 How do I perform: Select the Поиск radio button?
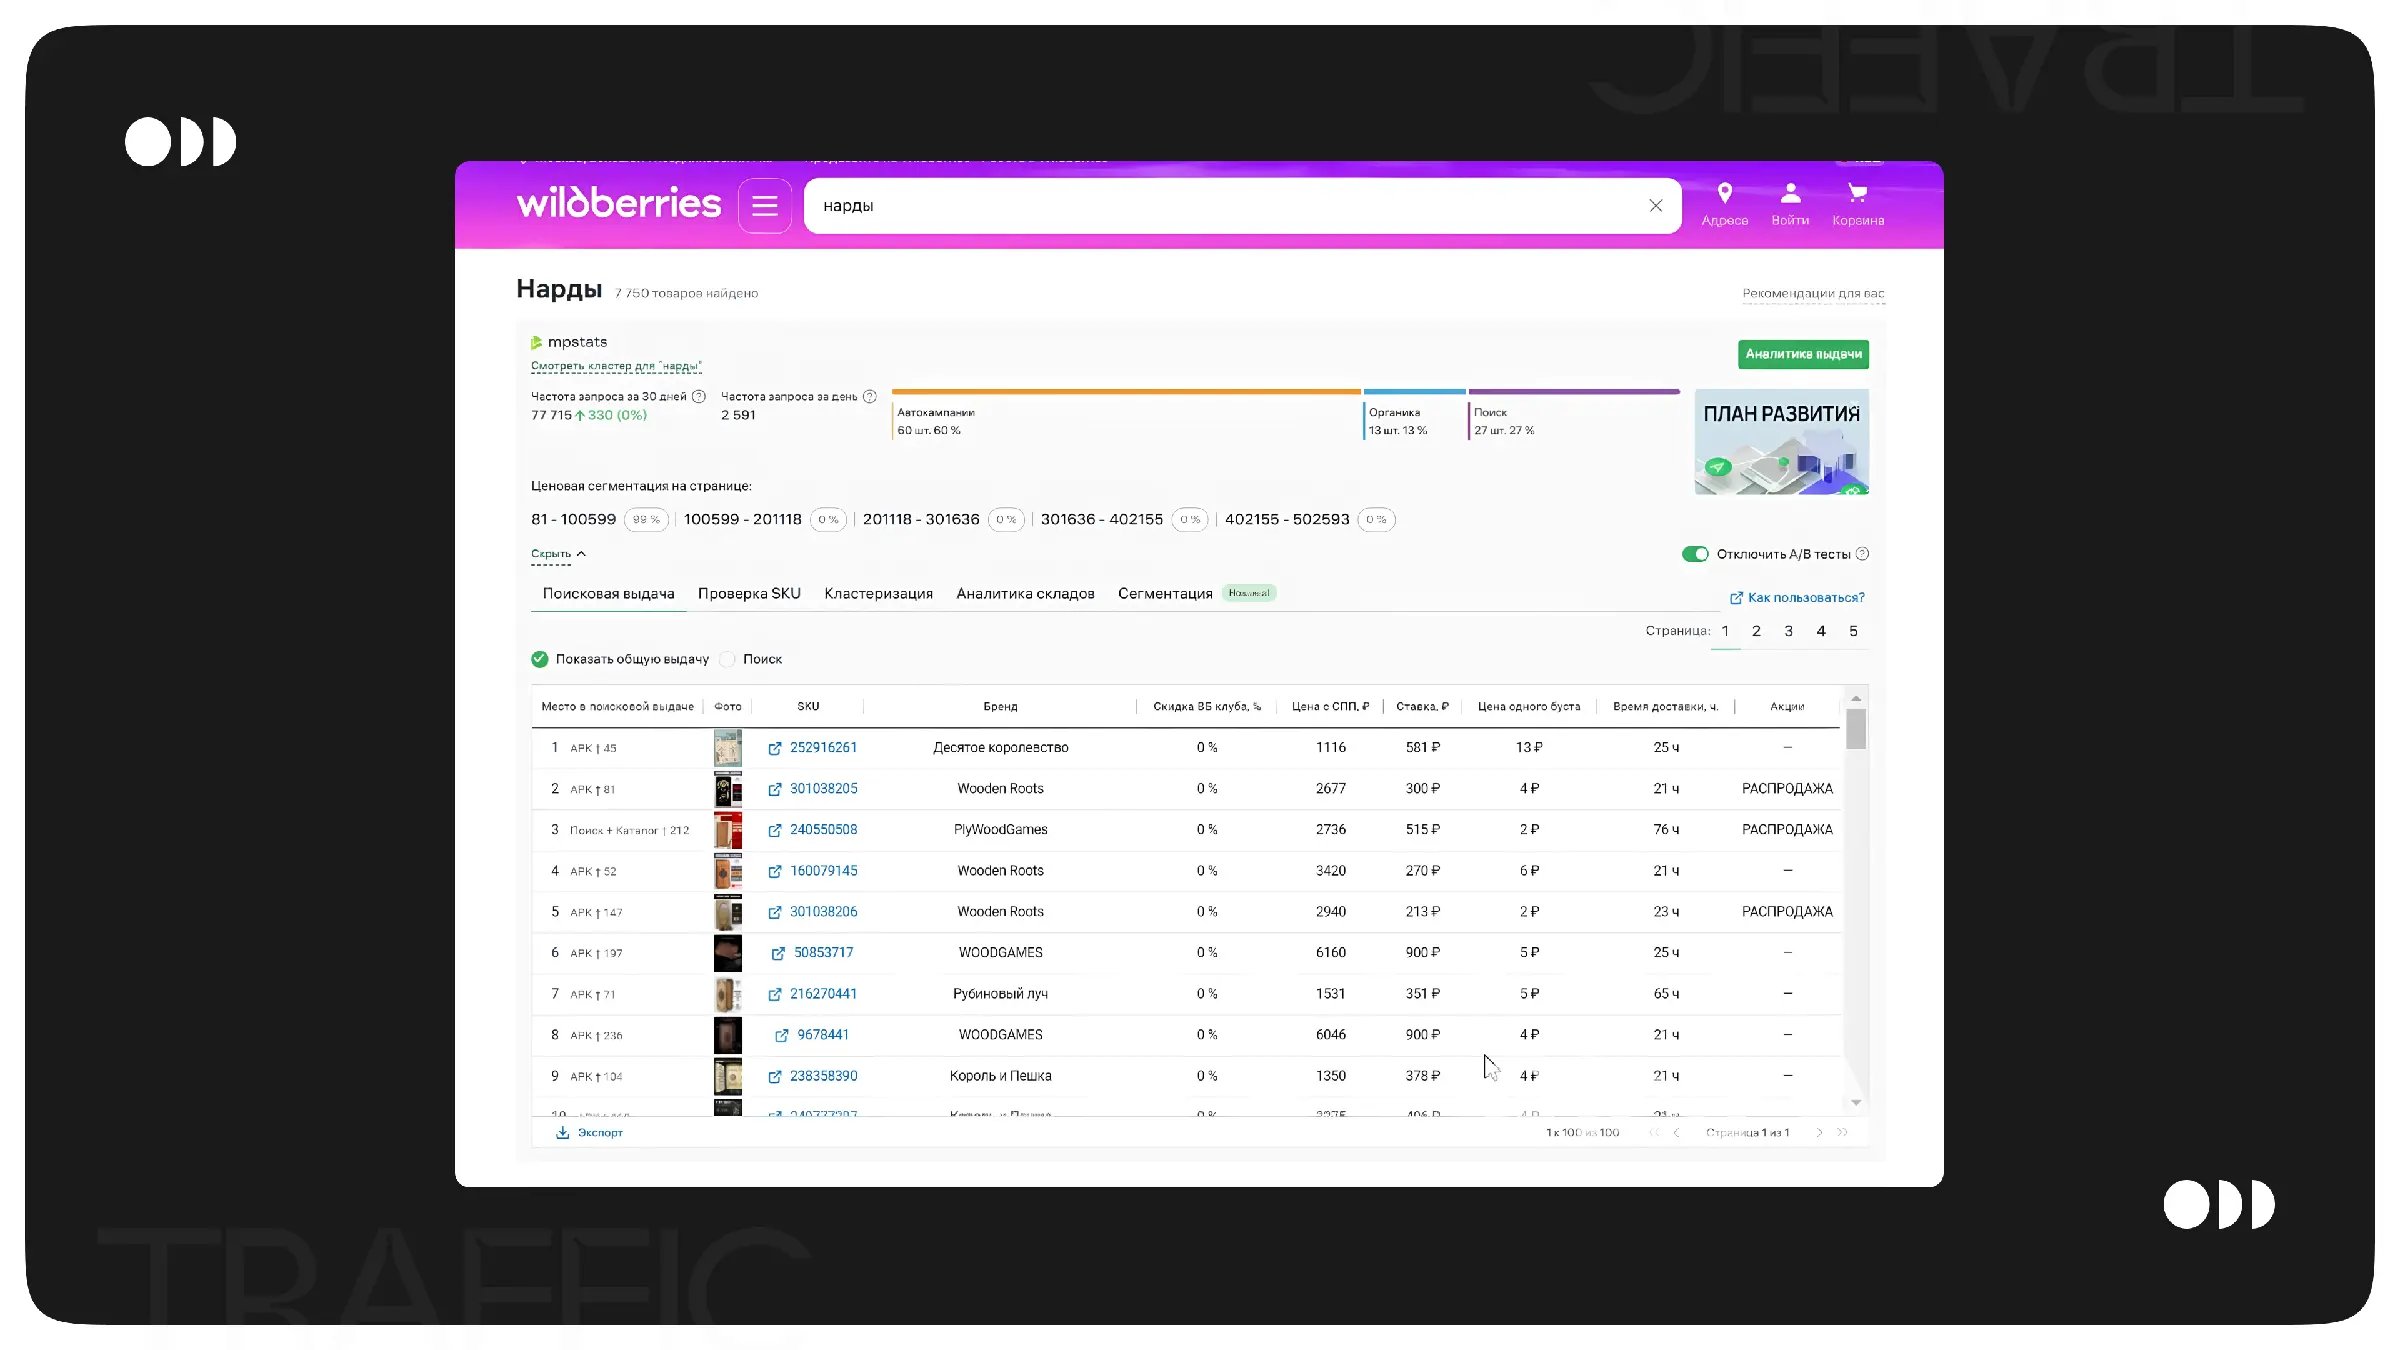coord(728,659)
